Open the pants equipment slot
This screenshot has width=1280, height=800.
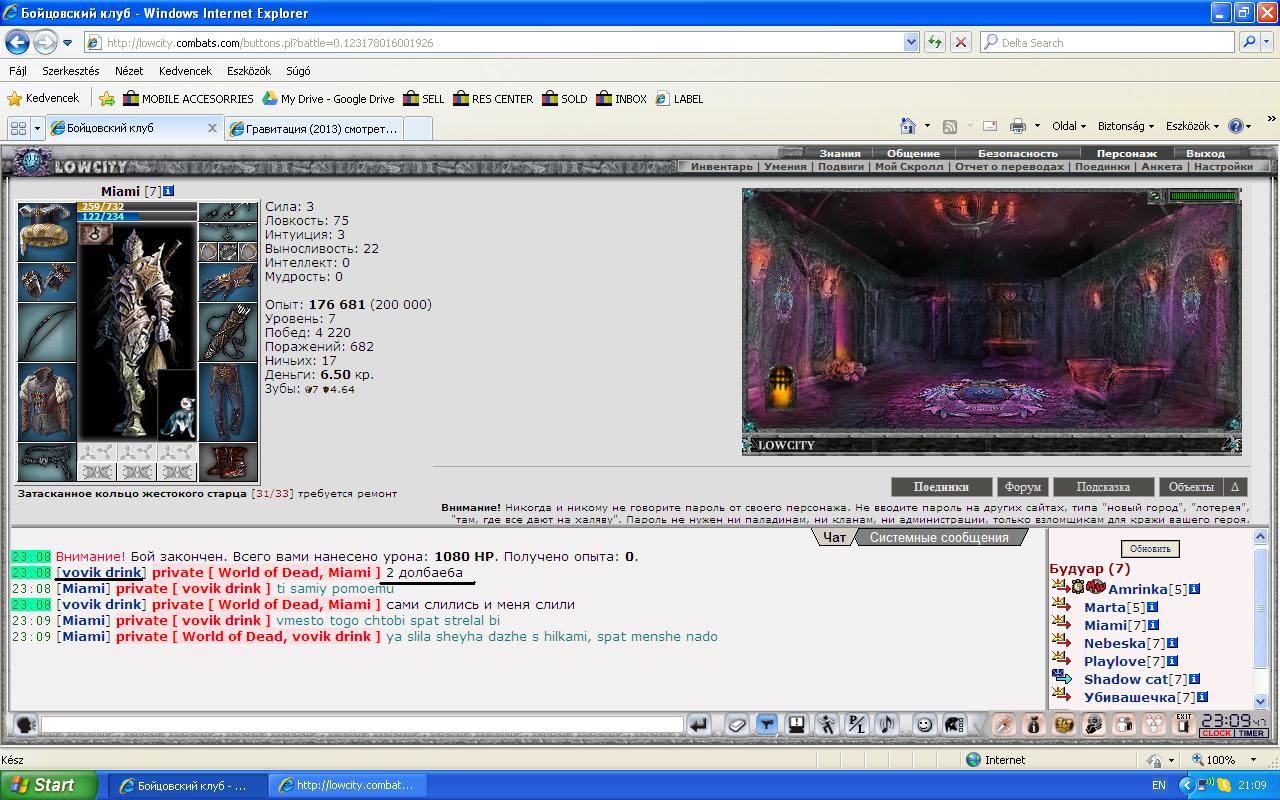click(228, 402)
